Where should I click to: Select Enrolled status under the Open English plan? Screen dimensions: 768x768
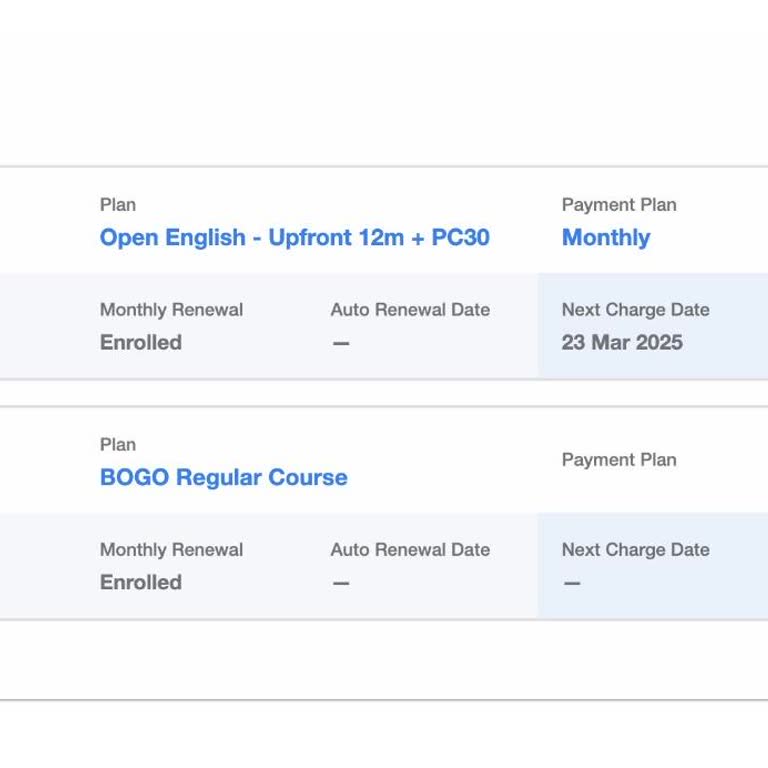pos(140,343)
